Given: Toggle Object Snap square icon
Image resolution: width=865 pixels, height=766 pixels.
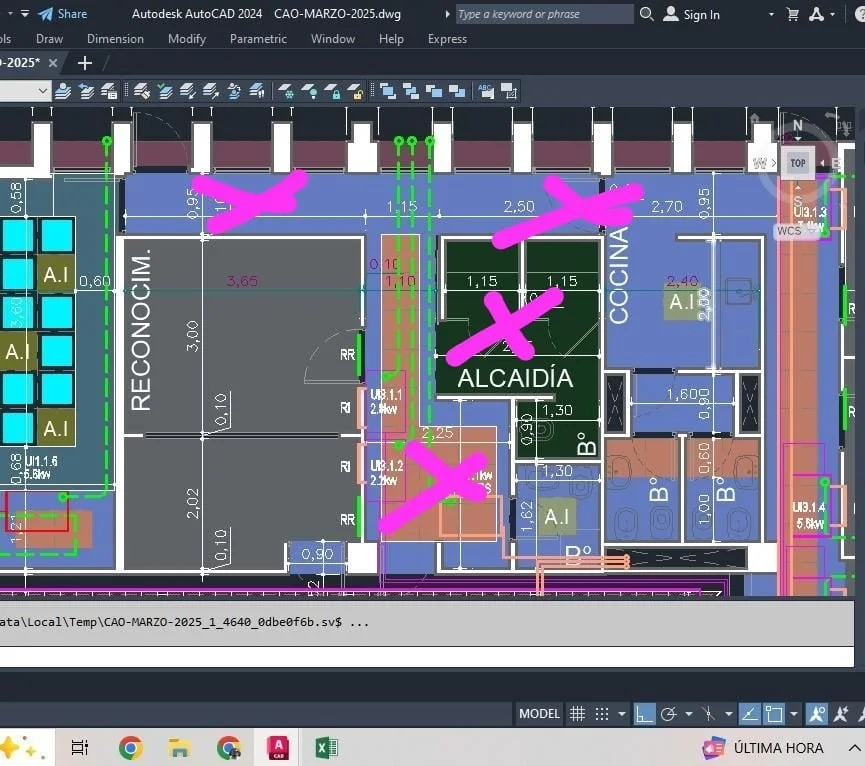Looking at the screenshot, I should tap(774, 714).
